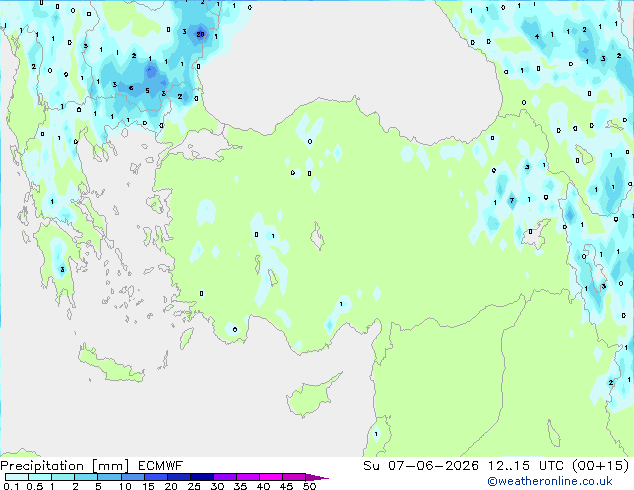Click the "(00+15)" forecast offset text
634x490 pixels.
[x=601, y=466]
